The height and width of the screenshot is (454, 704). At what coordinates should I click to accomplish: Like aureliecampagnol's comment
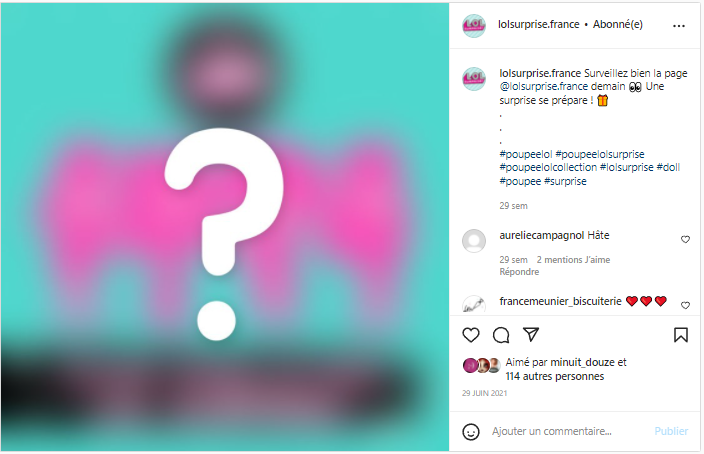click(x=685, y=239)
